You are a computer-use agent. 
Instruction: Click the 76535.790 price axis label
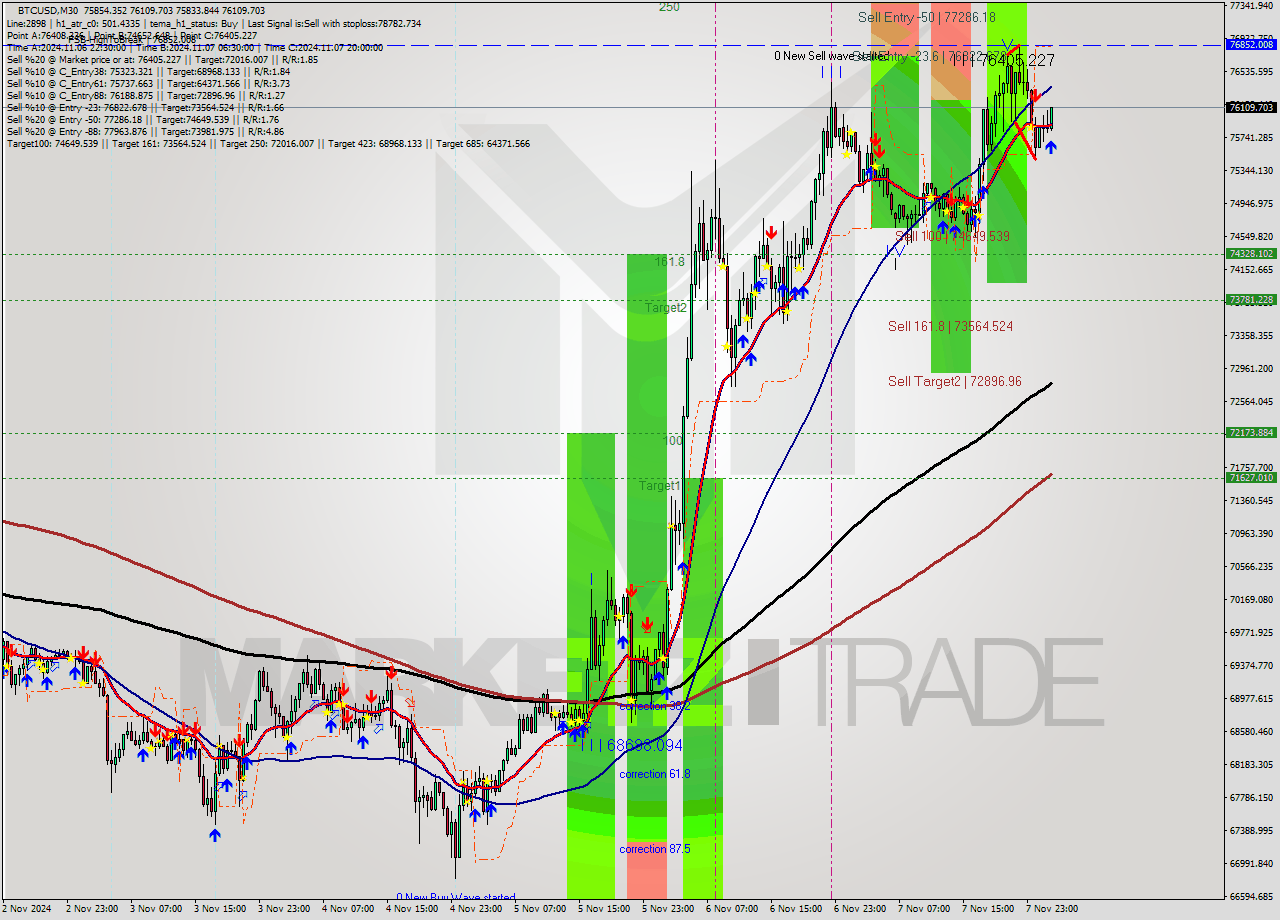[1251, 72]
